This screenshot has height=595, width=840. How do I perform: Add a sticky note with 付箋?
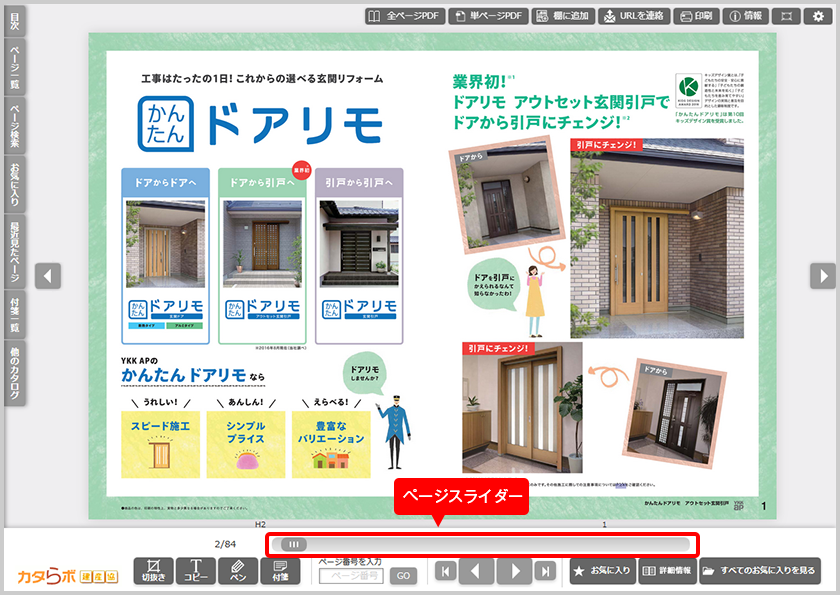(280, 571)
